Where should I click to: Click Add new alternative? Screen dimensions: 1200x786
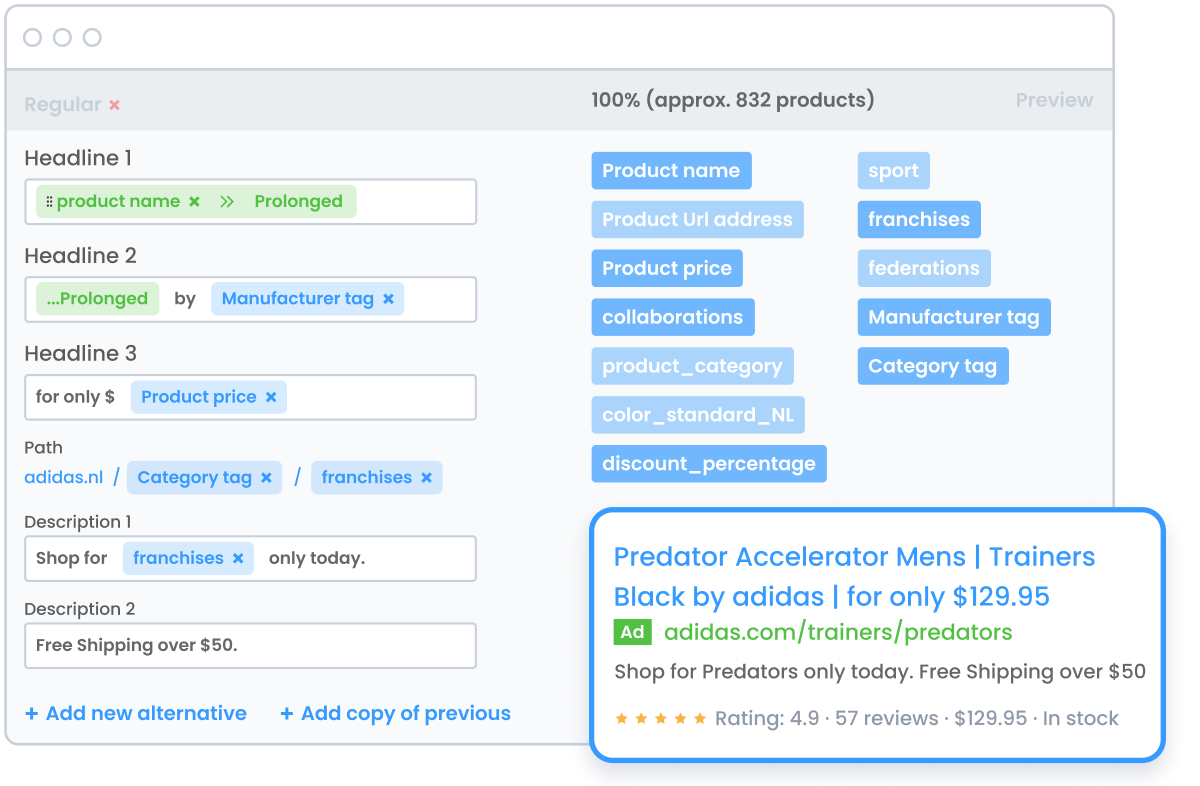(x=136, y=713)
